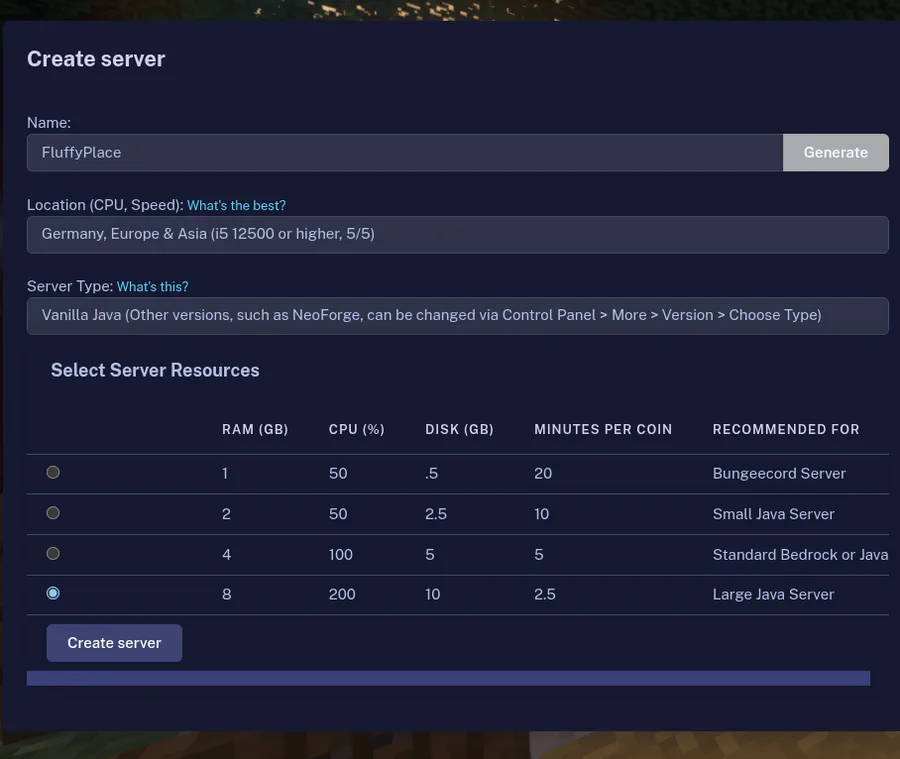Click the RECOMMENDED FOR column header
900x759 pixels.
(x=786, y=429)
